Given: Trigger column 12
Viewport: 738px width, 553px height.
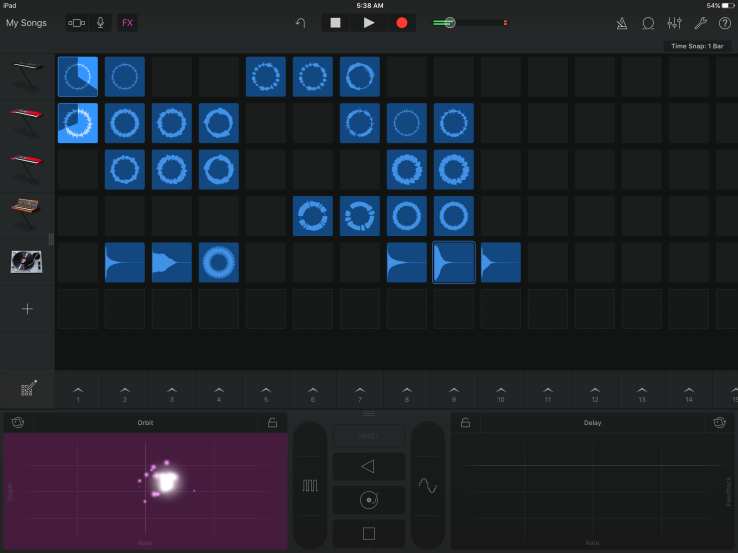Looking at the screenshot, I should 595,394.
